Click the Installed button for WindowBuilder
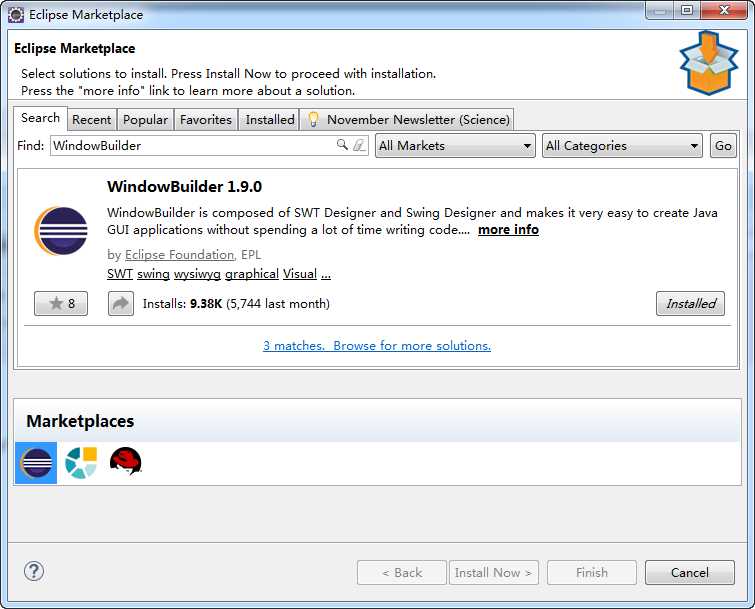755x609 pixels. [x=690, y=303]
